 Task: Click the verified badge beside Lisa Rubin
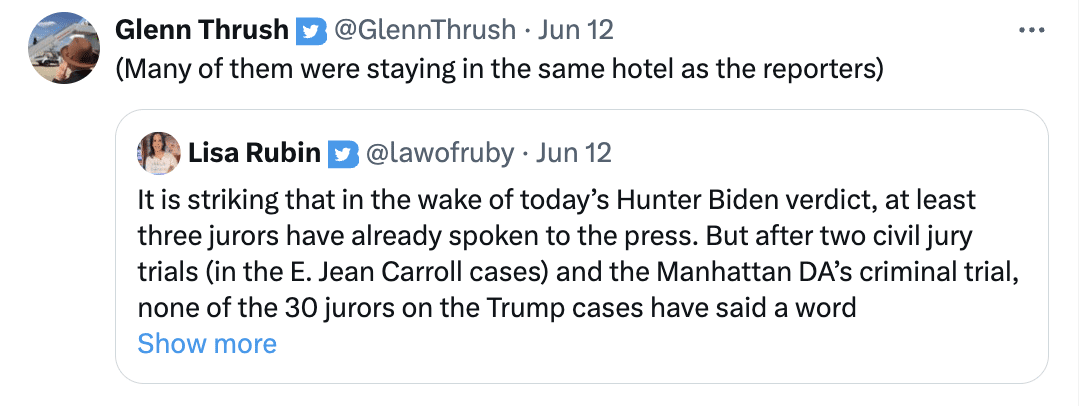[x=343, y=154]
